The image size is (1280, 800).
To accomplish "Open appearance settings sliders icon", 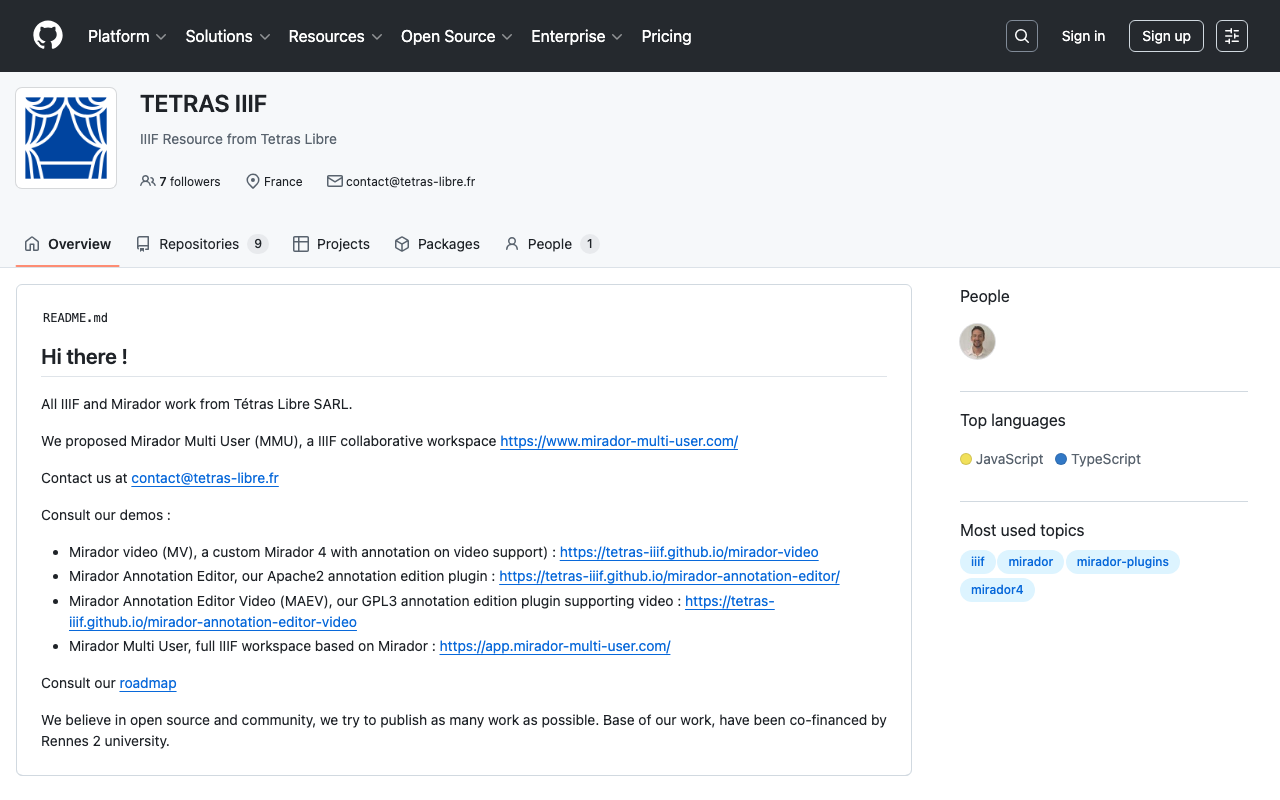I will point(1232,36).
